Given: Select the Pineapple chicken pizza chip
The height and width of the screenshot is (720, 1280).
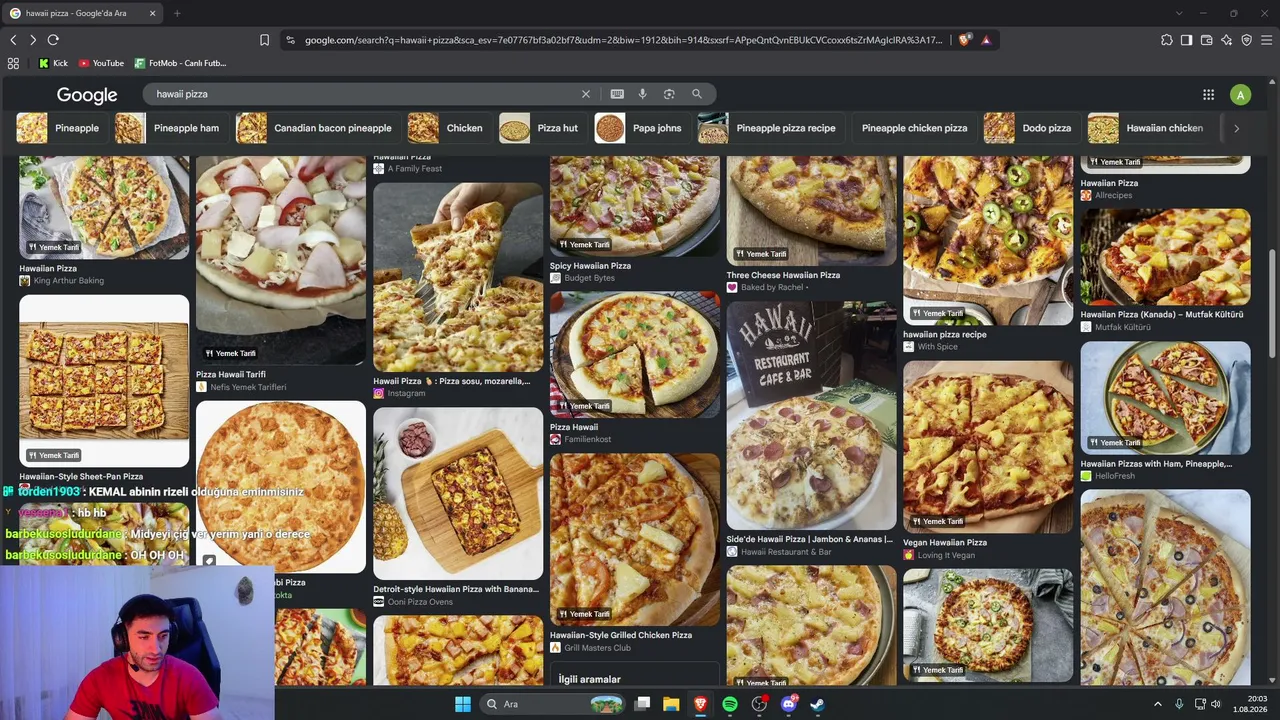Looking at the screenshot, I should pos(915,128).
